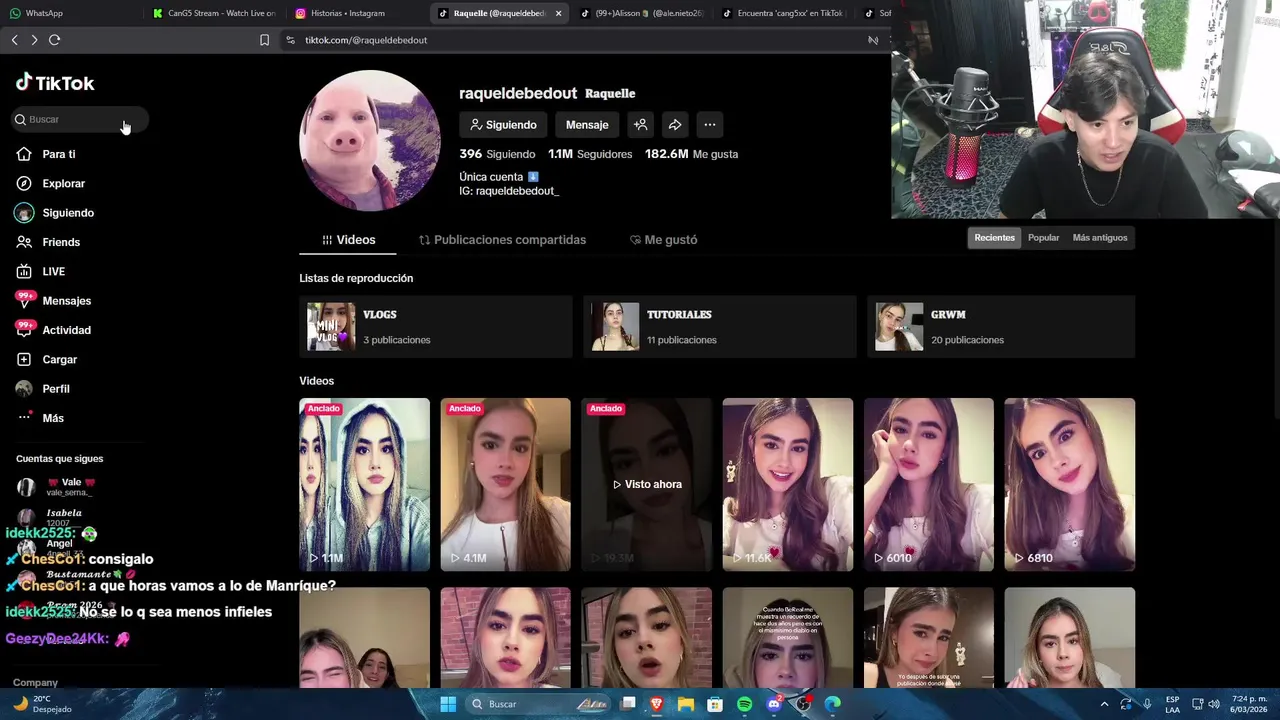Switch to CanG5 Stream browser tab

[214, 13]
